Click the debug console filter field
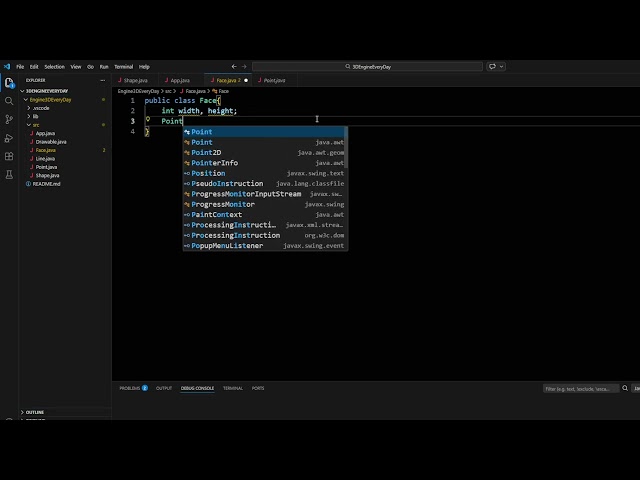The height and width of the screenshot is (480, 640). click(580, 389)
